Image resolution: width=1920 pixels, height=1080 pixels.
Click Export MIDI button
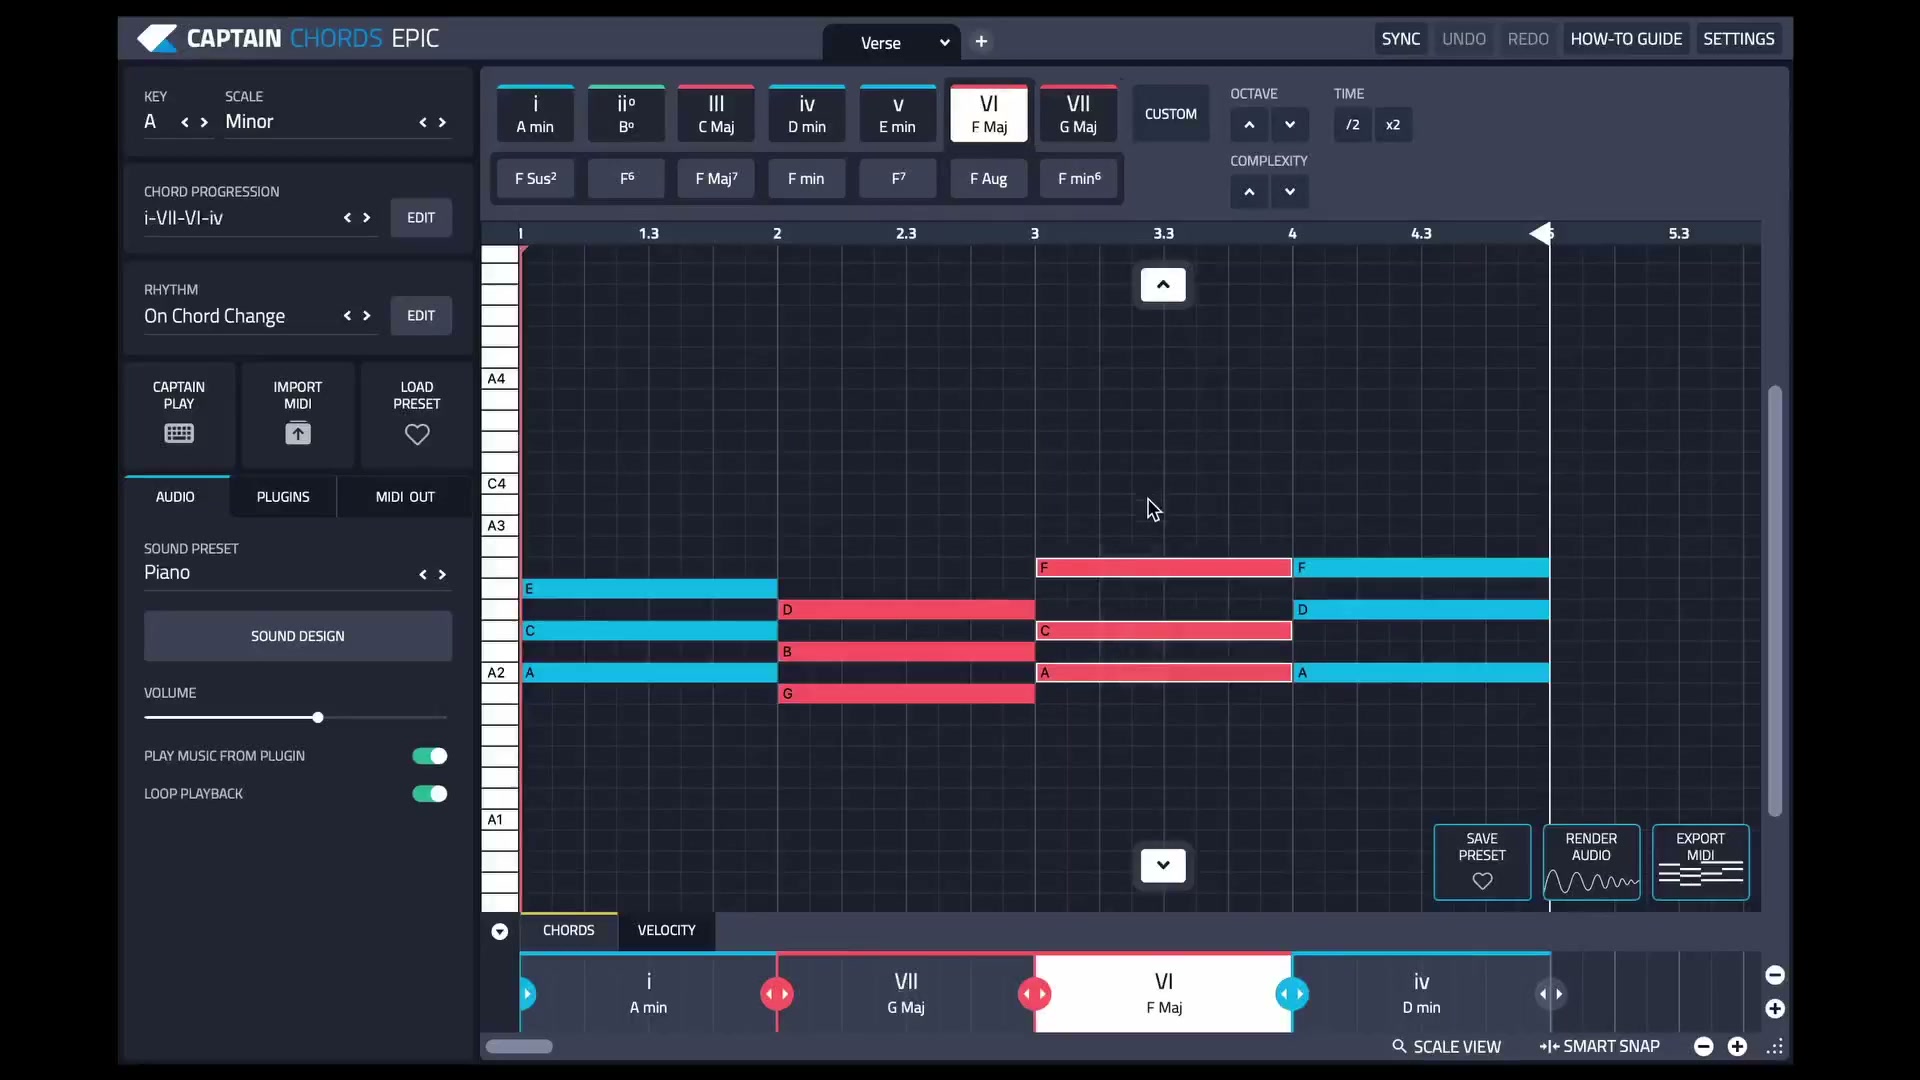1700,862
